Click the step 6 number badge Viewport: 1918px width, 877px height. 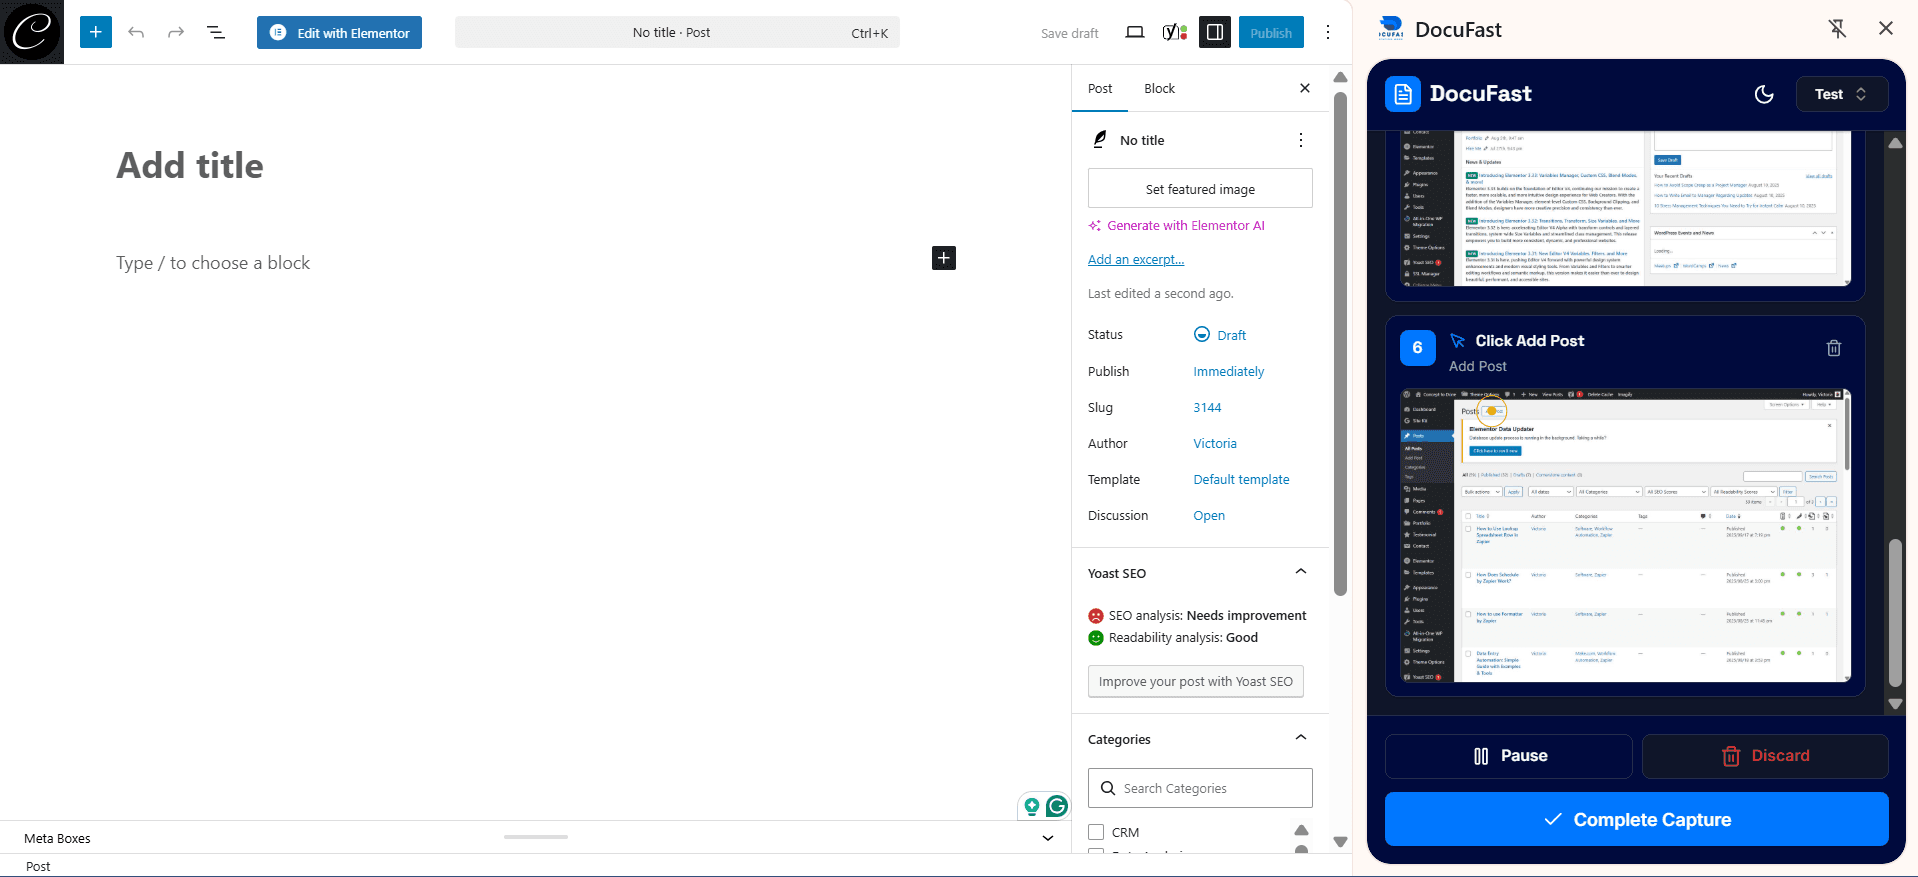click(1417, 348)
